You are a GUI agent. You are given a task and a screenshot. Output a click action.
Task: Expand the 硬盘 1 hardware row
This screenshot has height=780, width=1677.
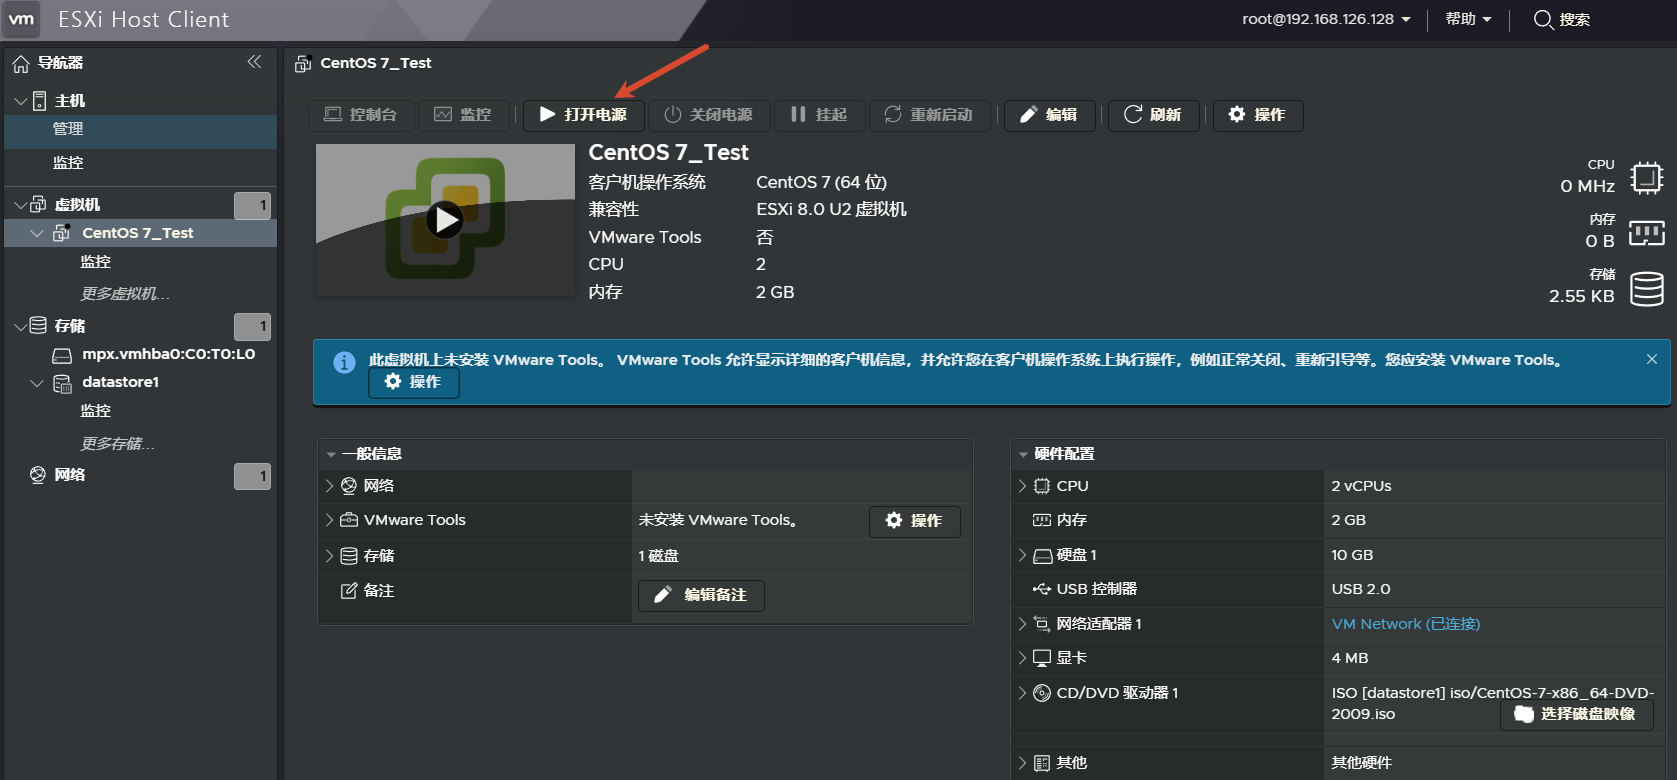(x=1022, y=555)
